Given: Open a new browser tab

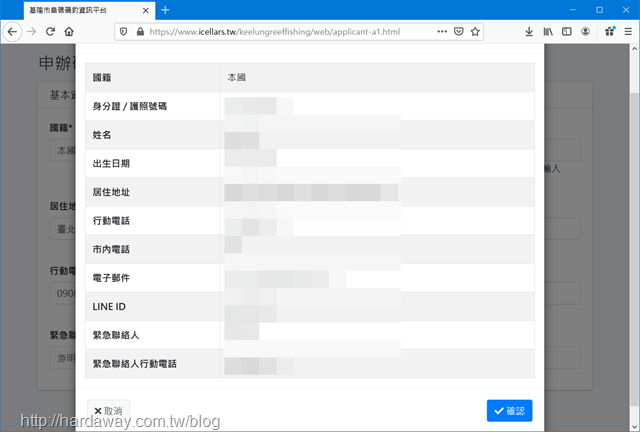Looking at the screenshot, I should [x=165, y=10].
